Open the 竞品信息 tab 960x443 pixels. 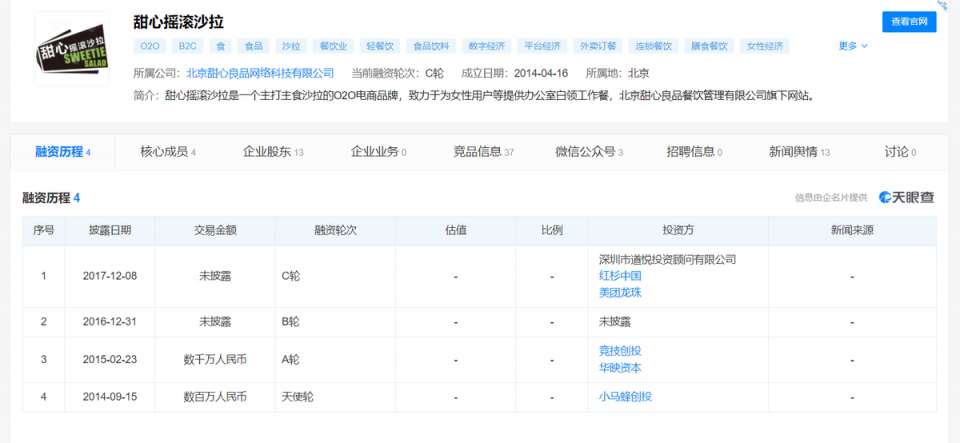483,152
